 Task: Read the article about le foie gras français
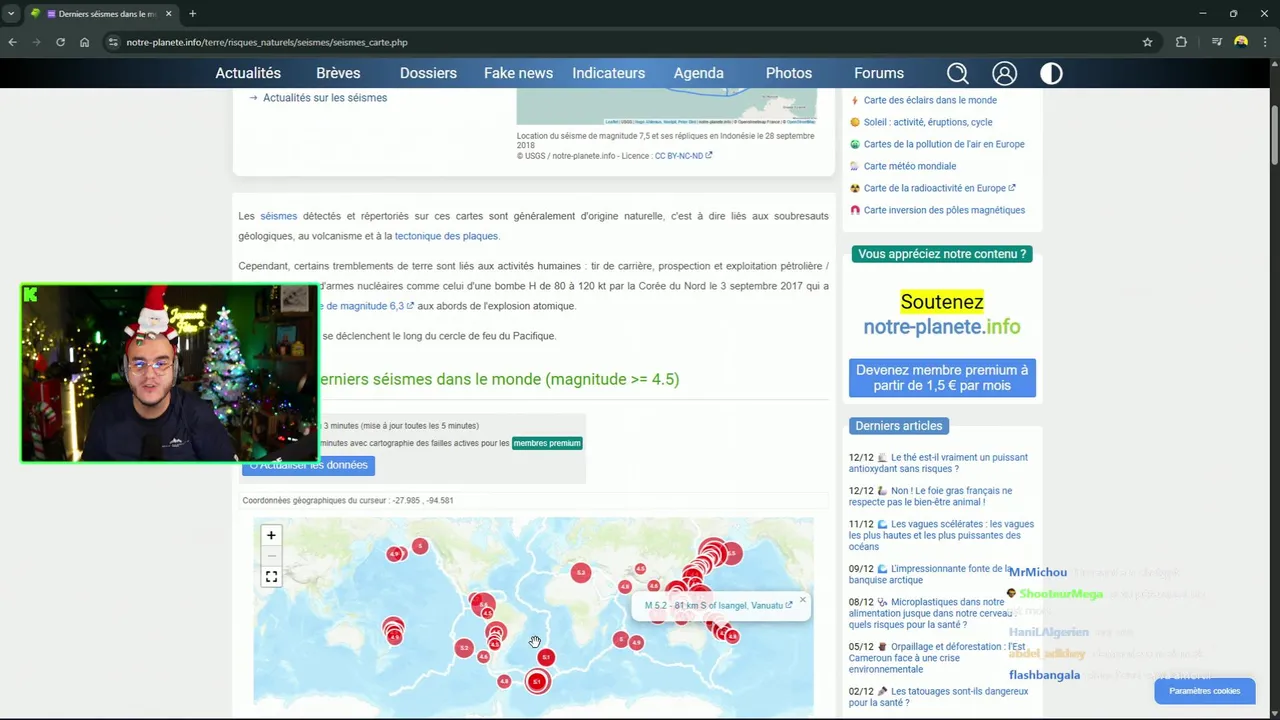[930, 496]
